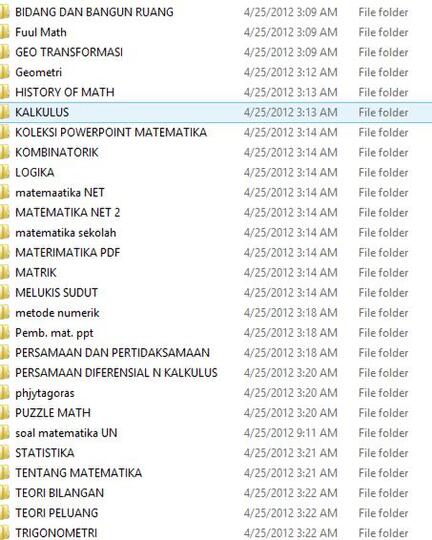Click the STATISTIKA folder icon
432x540 pixels.
pos(4,453)
